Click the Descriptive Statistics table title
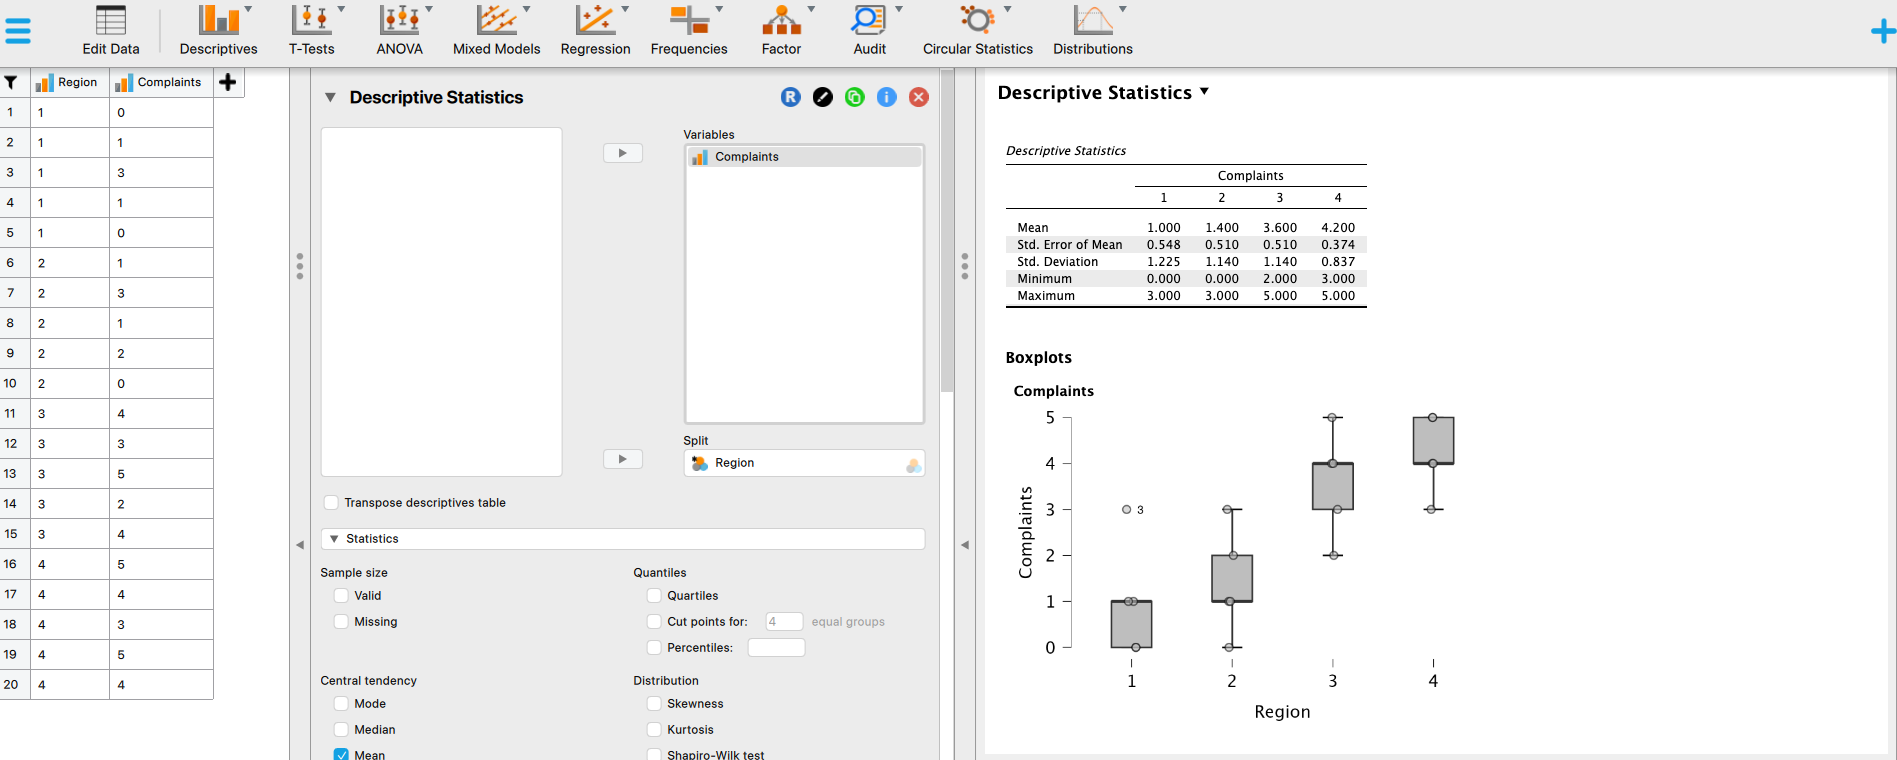Viewport: 1897px width, 760px height. click(1066, 151)
